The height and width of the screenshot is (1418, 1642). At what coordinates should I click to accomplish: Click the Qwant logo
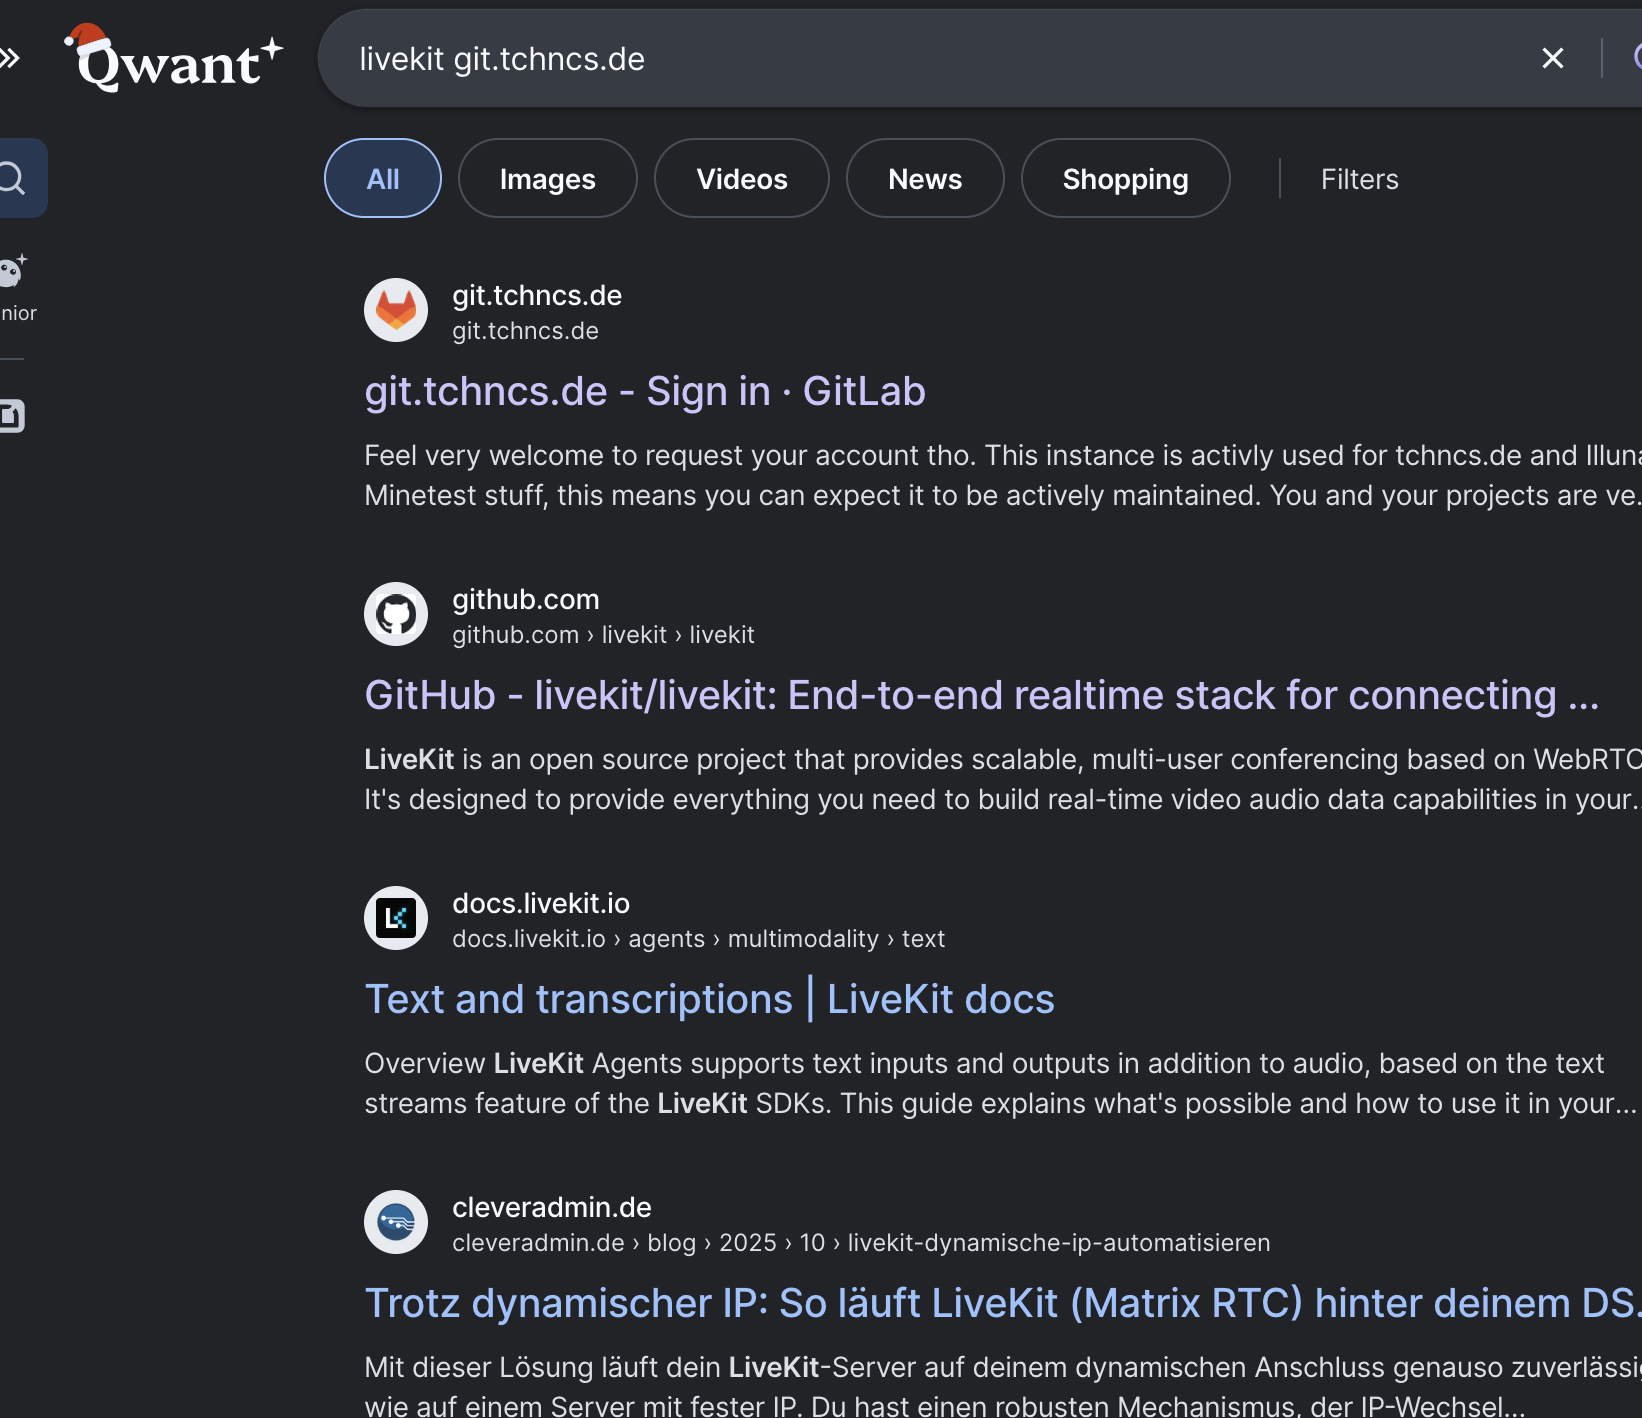pyautogui.click(x=174, y=60)
